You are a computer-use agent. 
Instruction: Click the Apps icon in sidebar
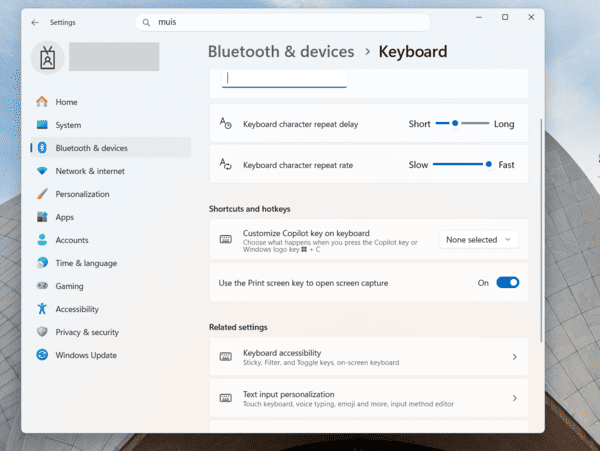pos(42,217)
